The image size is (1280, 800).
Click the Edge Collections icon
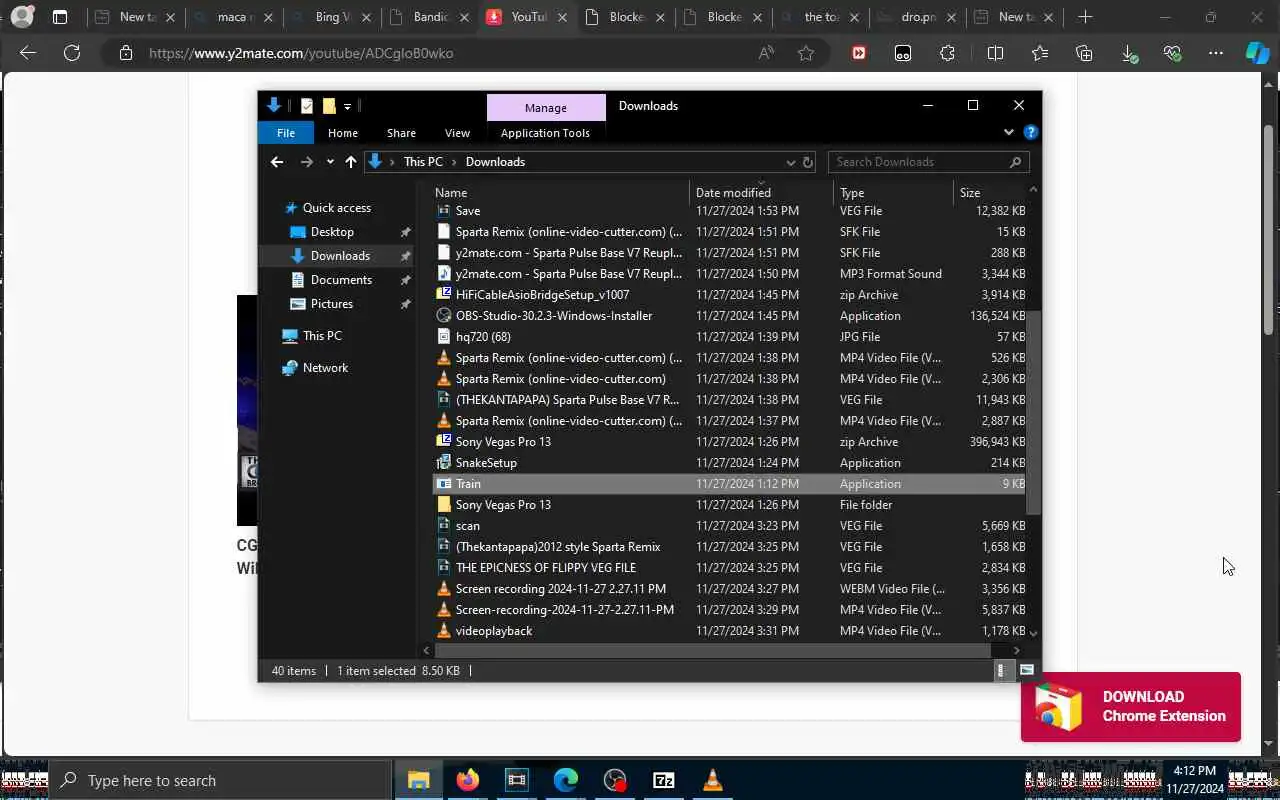1084,53
